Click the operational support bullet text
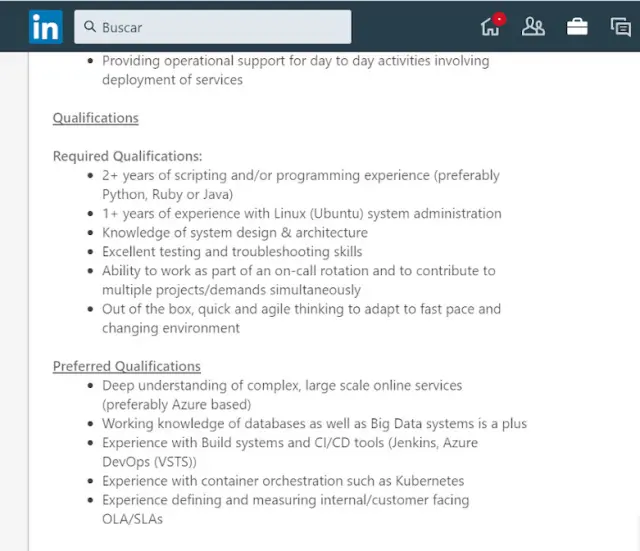This screenshot has height=551, width=640. pos(295,61)
